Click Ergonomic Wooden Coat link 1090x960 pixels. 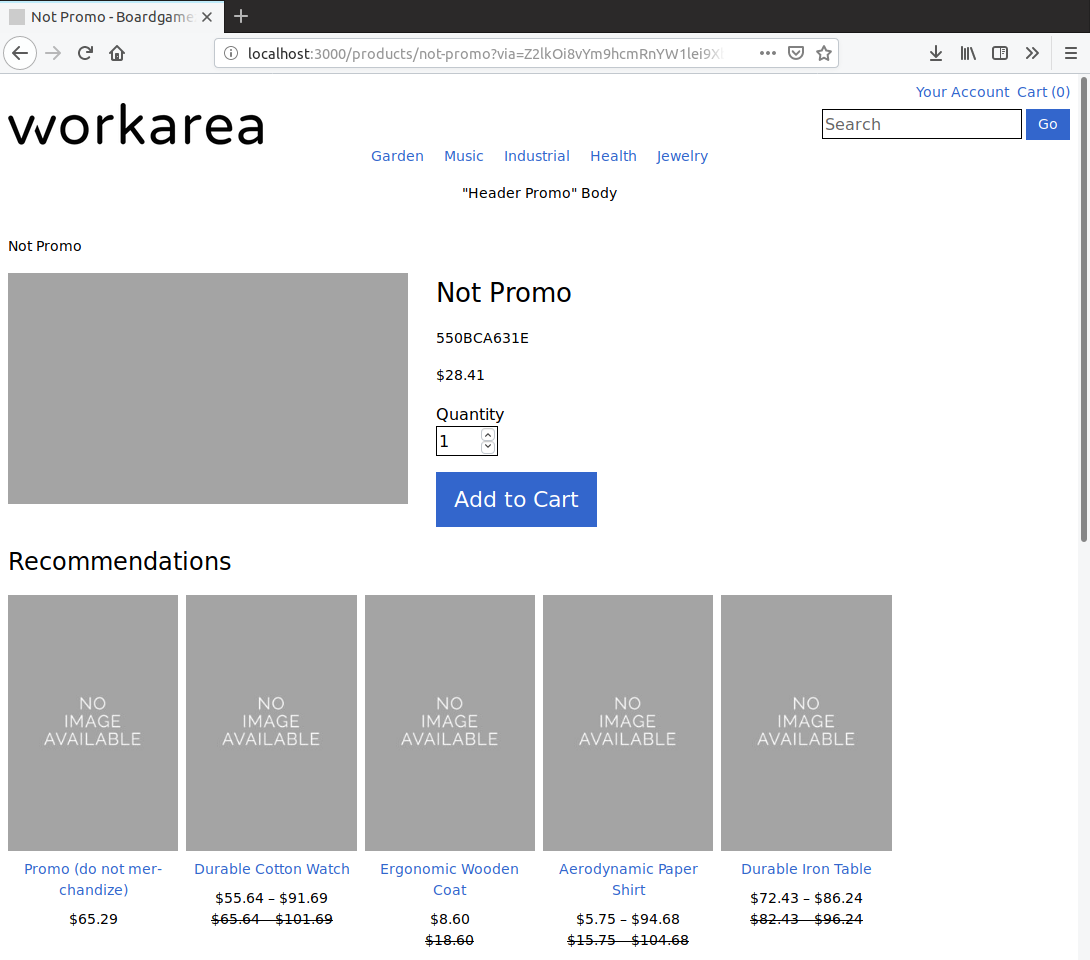pos(450,879)
